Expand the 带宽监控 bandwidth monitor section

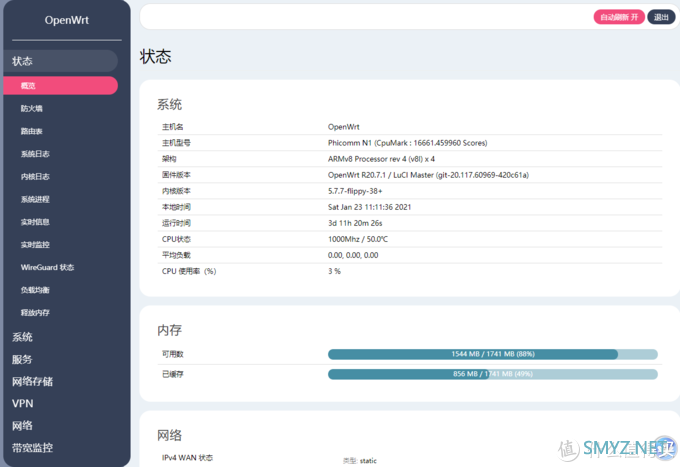coord(33,447)
